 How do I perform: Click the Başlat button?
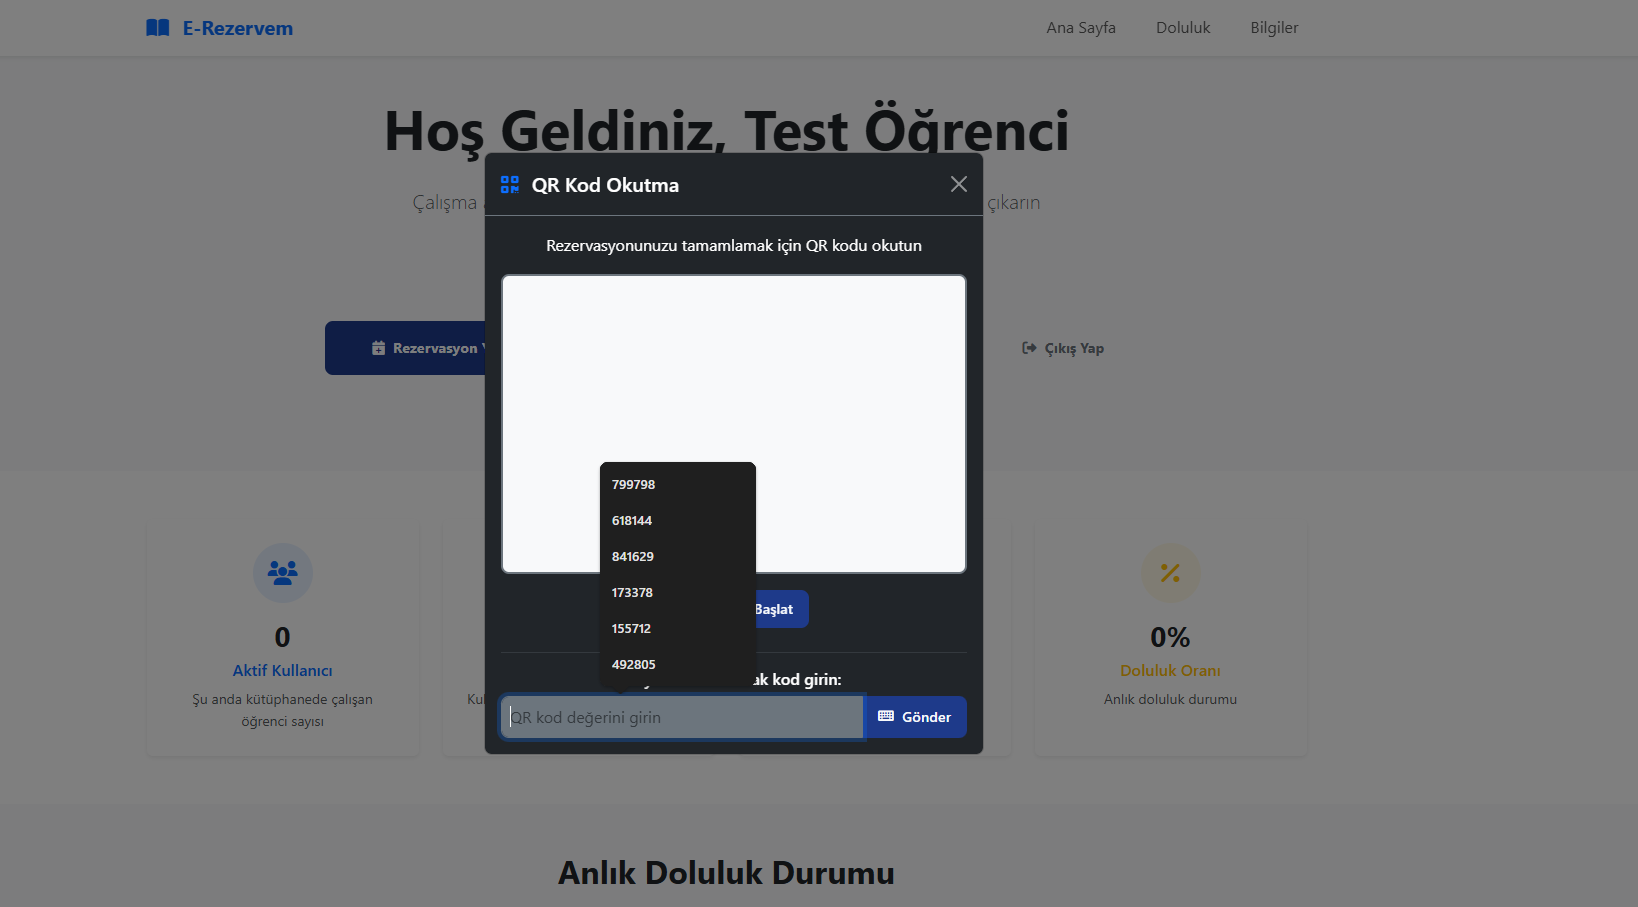click(x=778, y=608)
